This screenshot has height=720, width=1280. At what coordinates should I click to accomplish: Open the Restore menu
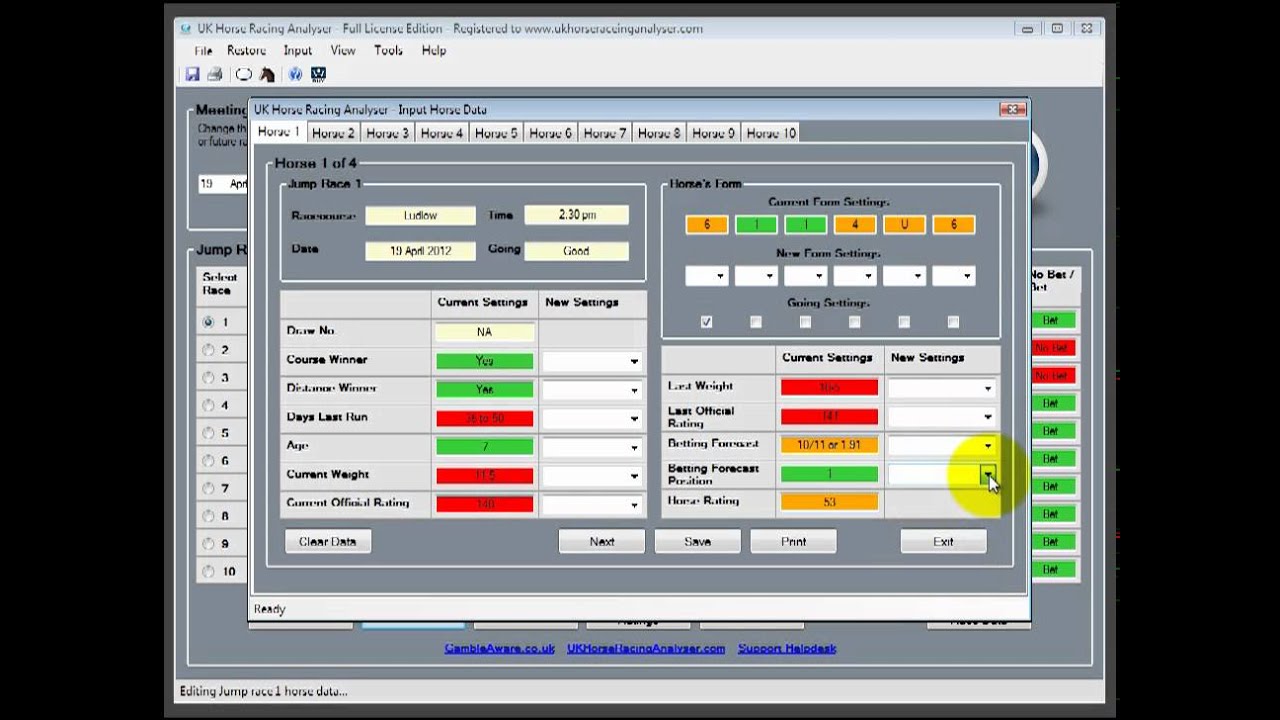click(246, 51)
